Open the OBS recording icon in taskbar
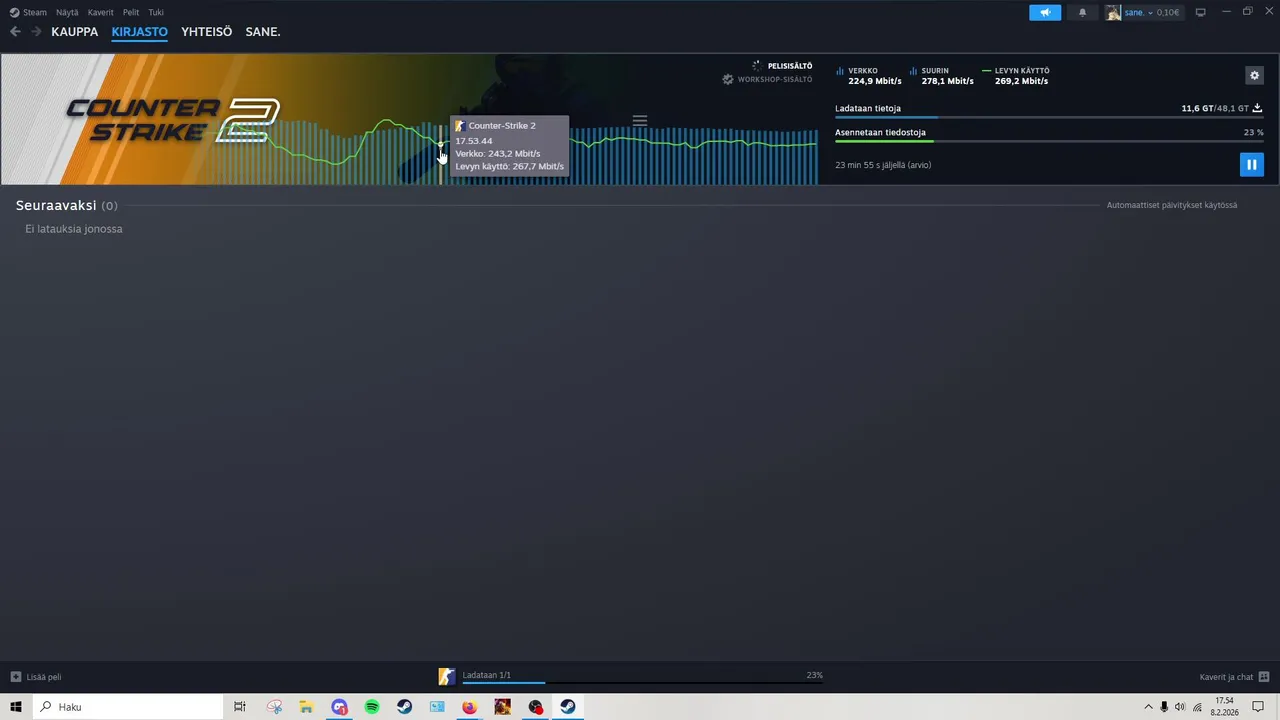Viewport: 1280px width, 720px height. pyautogui.click(x=535, y=707)
